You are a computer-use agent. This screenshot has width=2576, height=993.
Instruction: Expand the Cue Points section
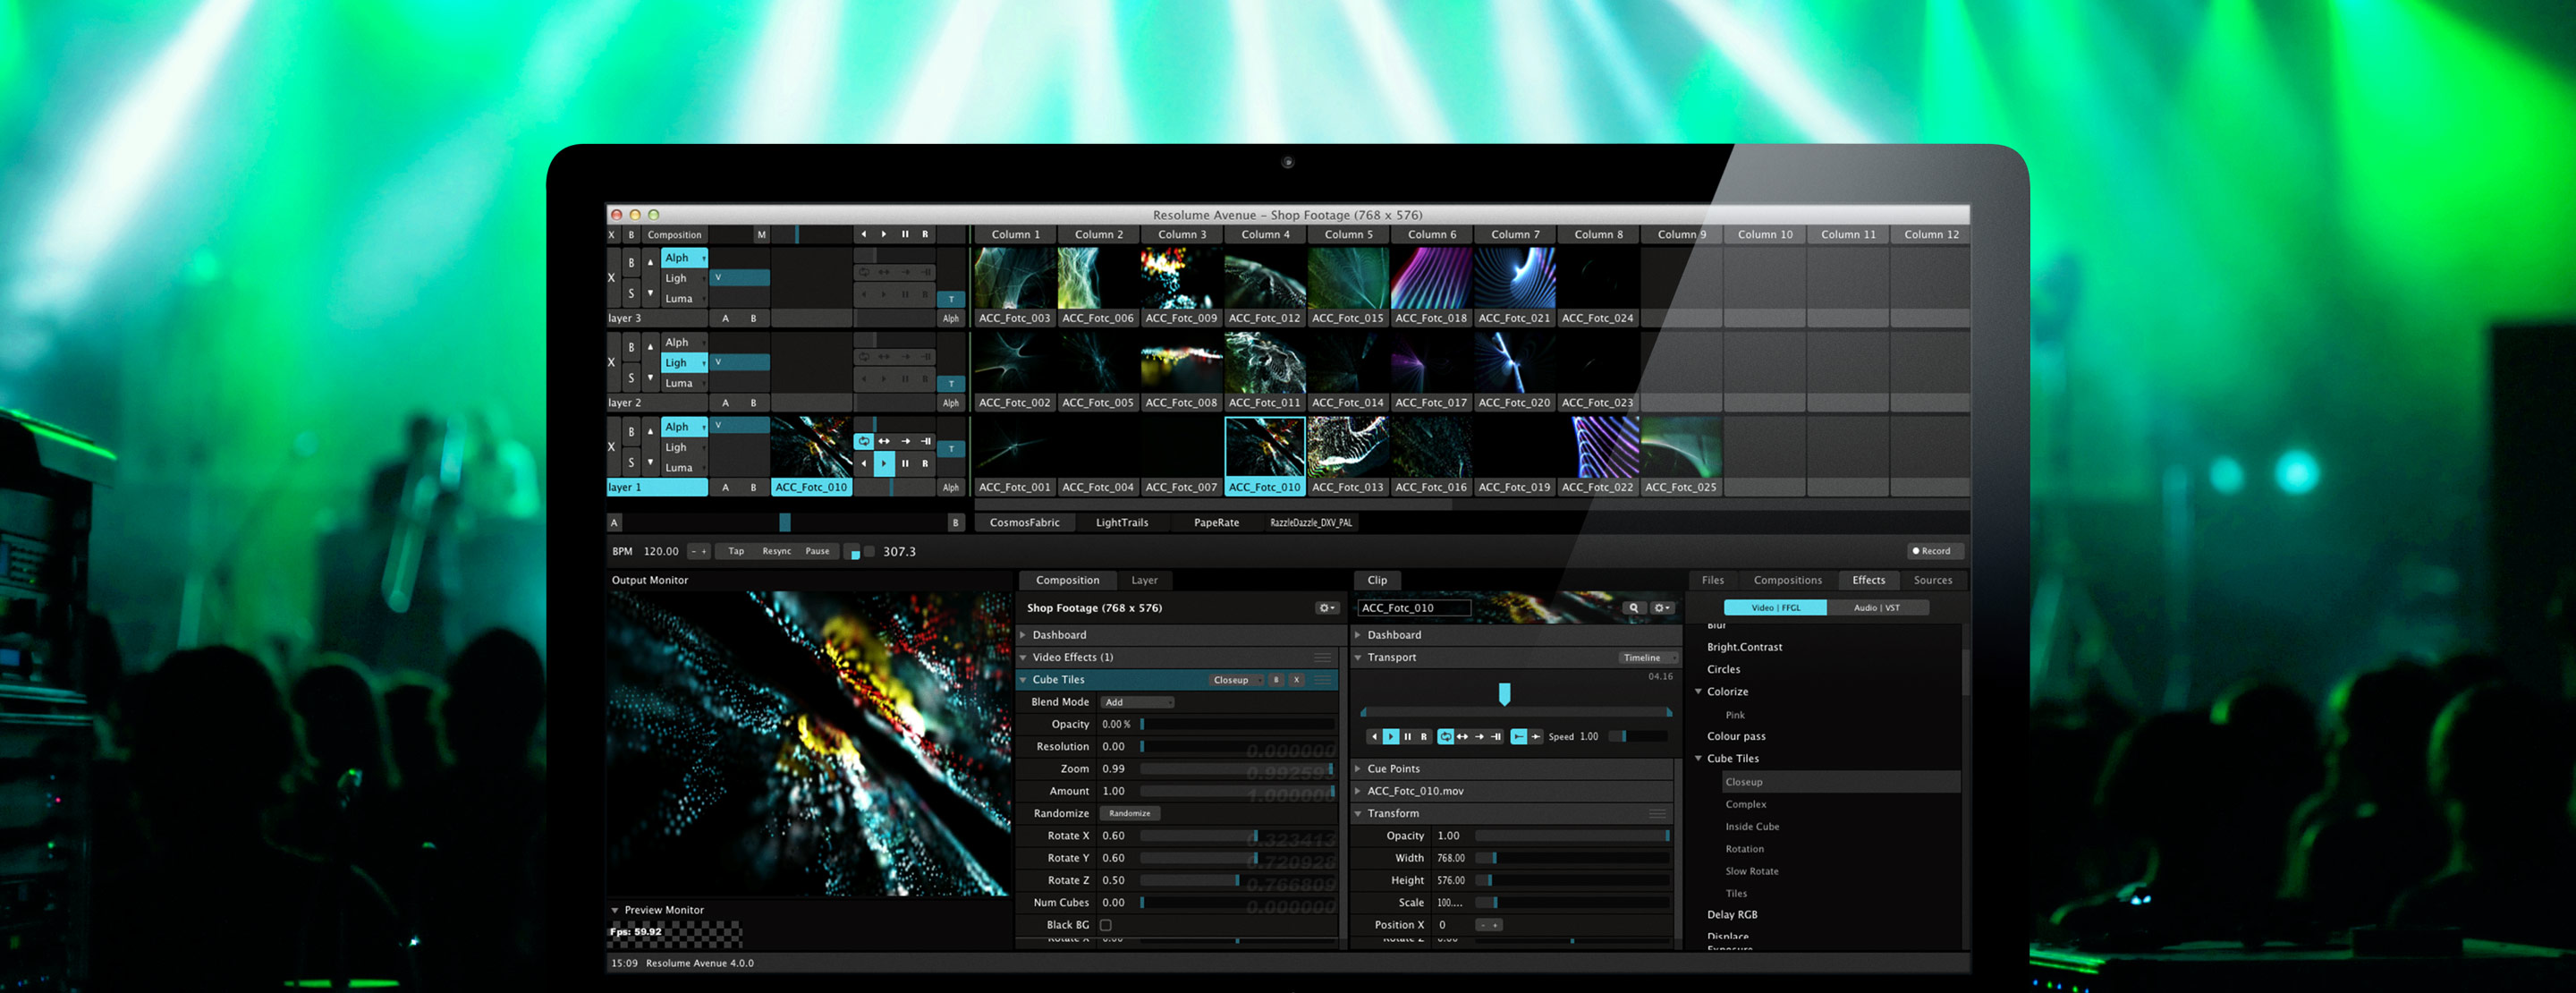1360,768
